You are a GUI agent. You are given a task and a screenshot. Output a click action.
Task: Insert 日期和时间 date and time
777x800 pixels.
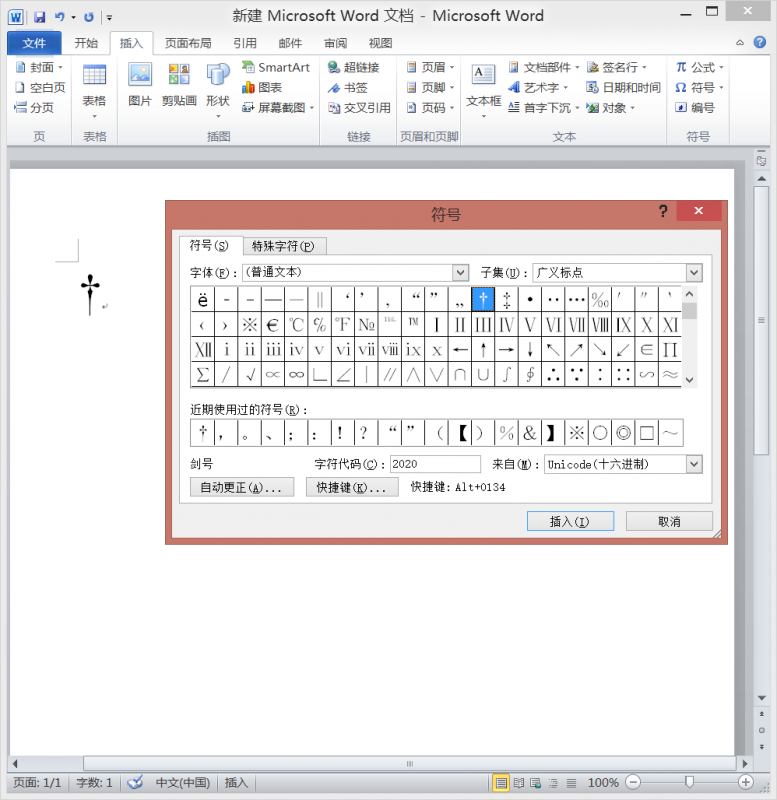623,88
